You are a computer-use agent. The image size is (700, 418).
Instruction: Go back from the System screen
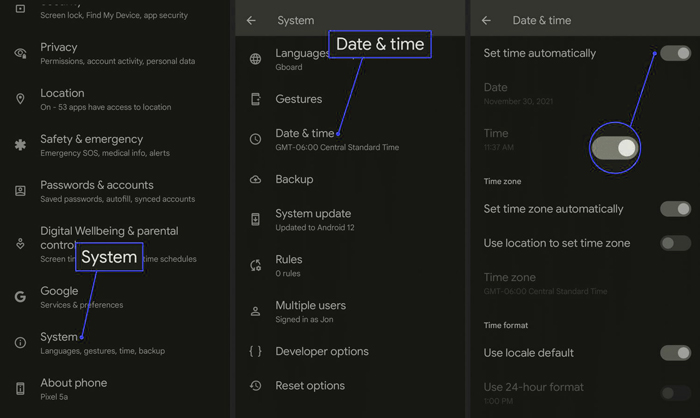pos(251,21)
